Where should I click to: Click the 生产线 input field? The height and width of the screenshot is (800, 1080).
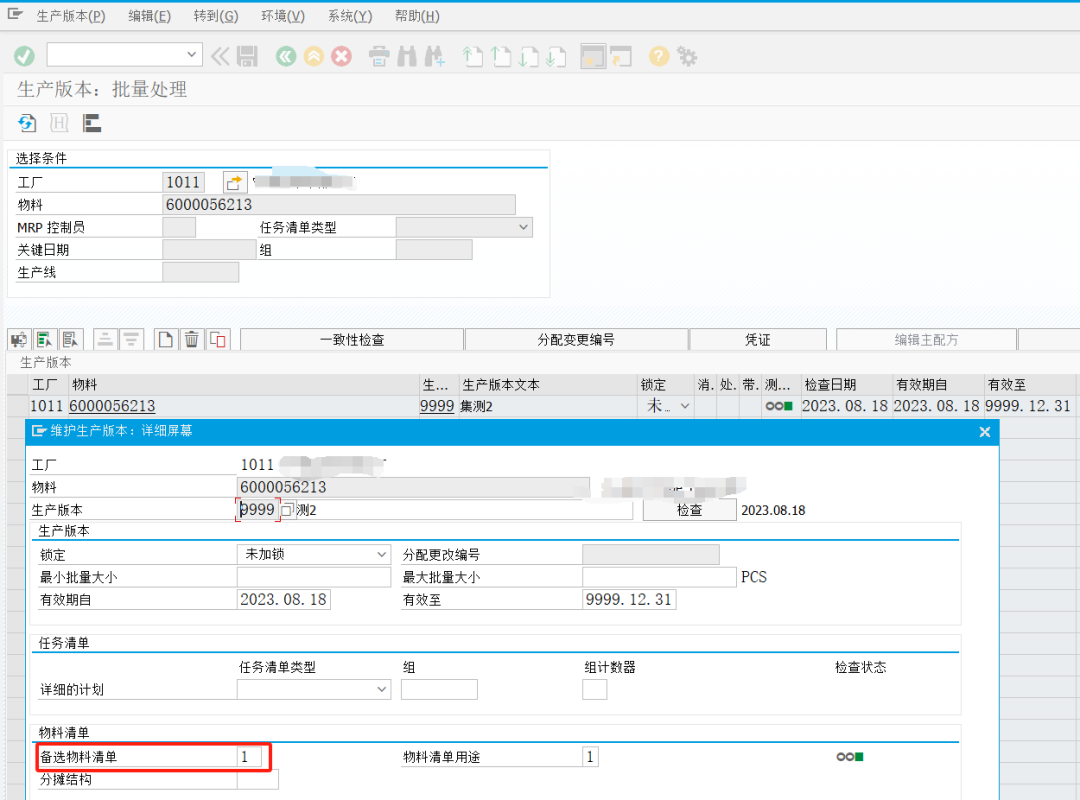pyautogui.click(x=200, y=272)
